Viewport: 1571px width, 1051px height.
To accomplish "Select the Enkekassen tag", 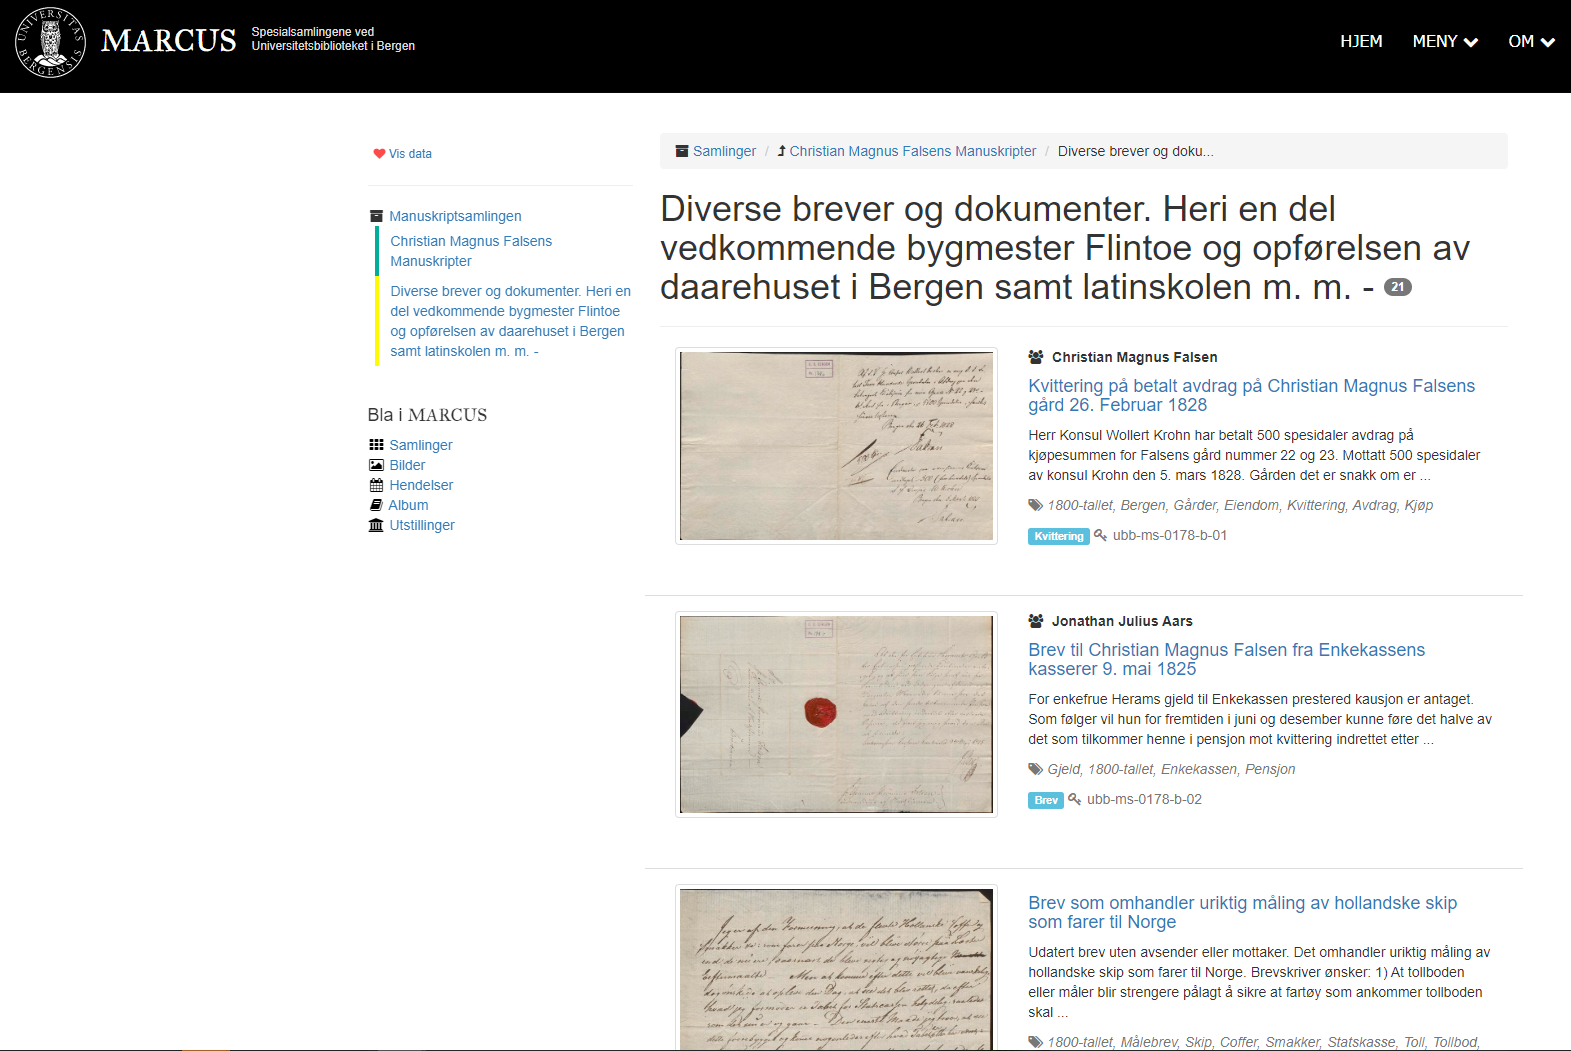I will (x=1198, y=769).
